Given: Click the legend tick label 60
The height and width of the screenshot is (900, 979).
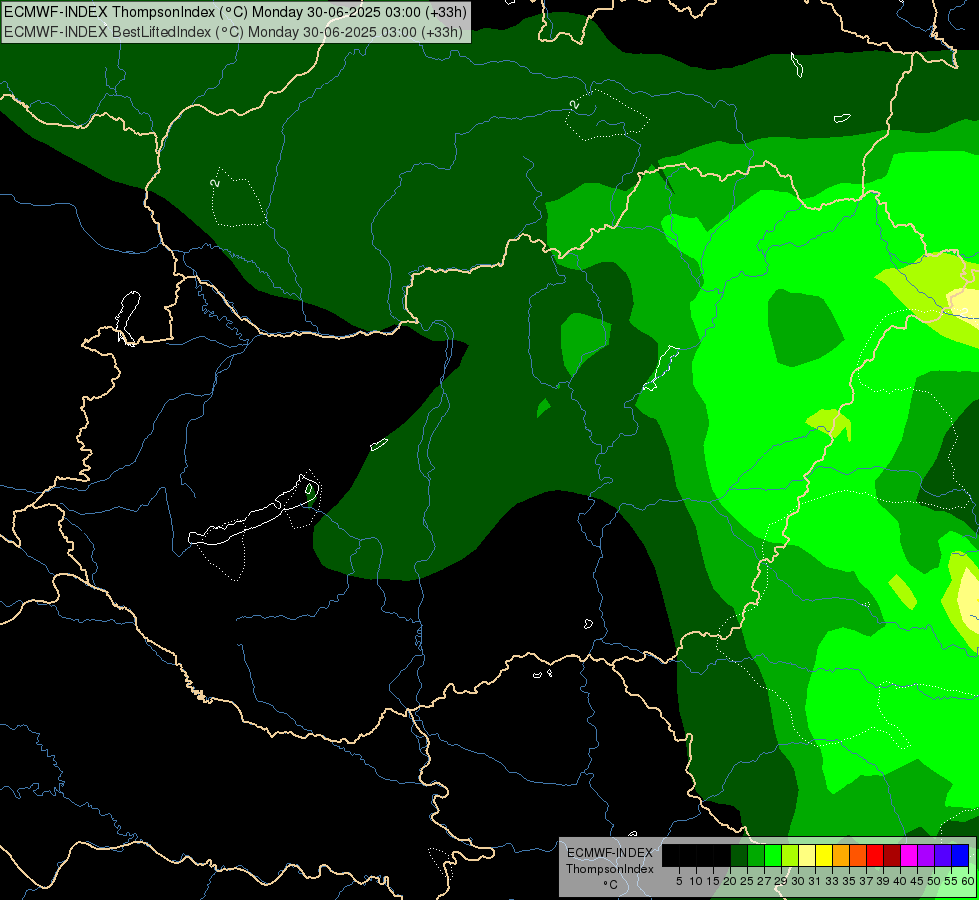Looking at the screenshot, I should (968, 881).
